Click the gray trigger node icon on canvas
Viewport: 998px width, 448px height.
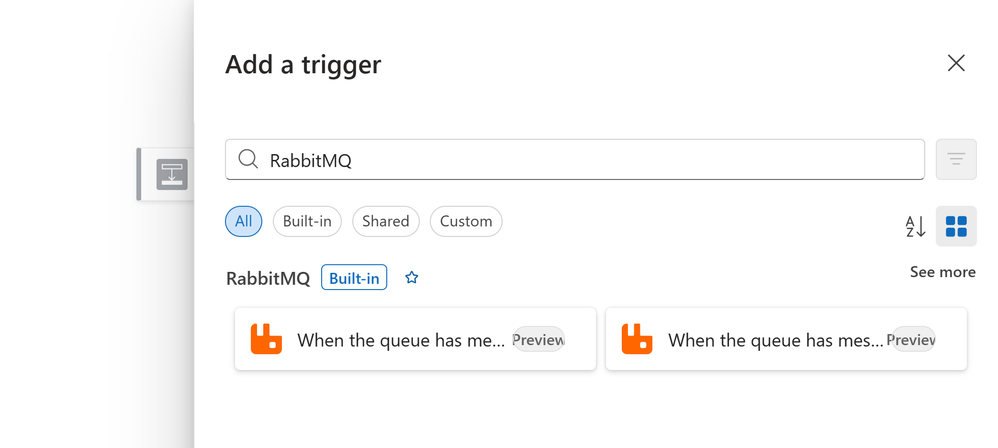(x=172, y=174)
